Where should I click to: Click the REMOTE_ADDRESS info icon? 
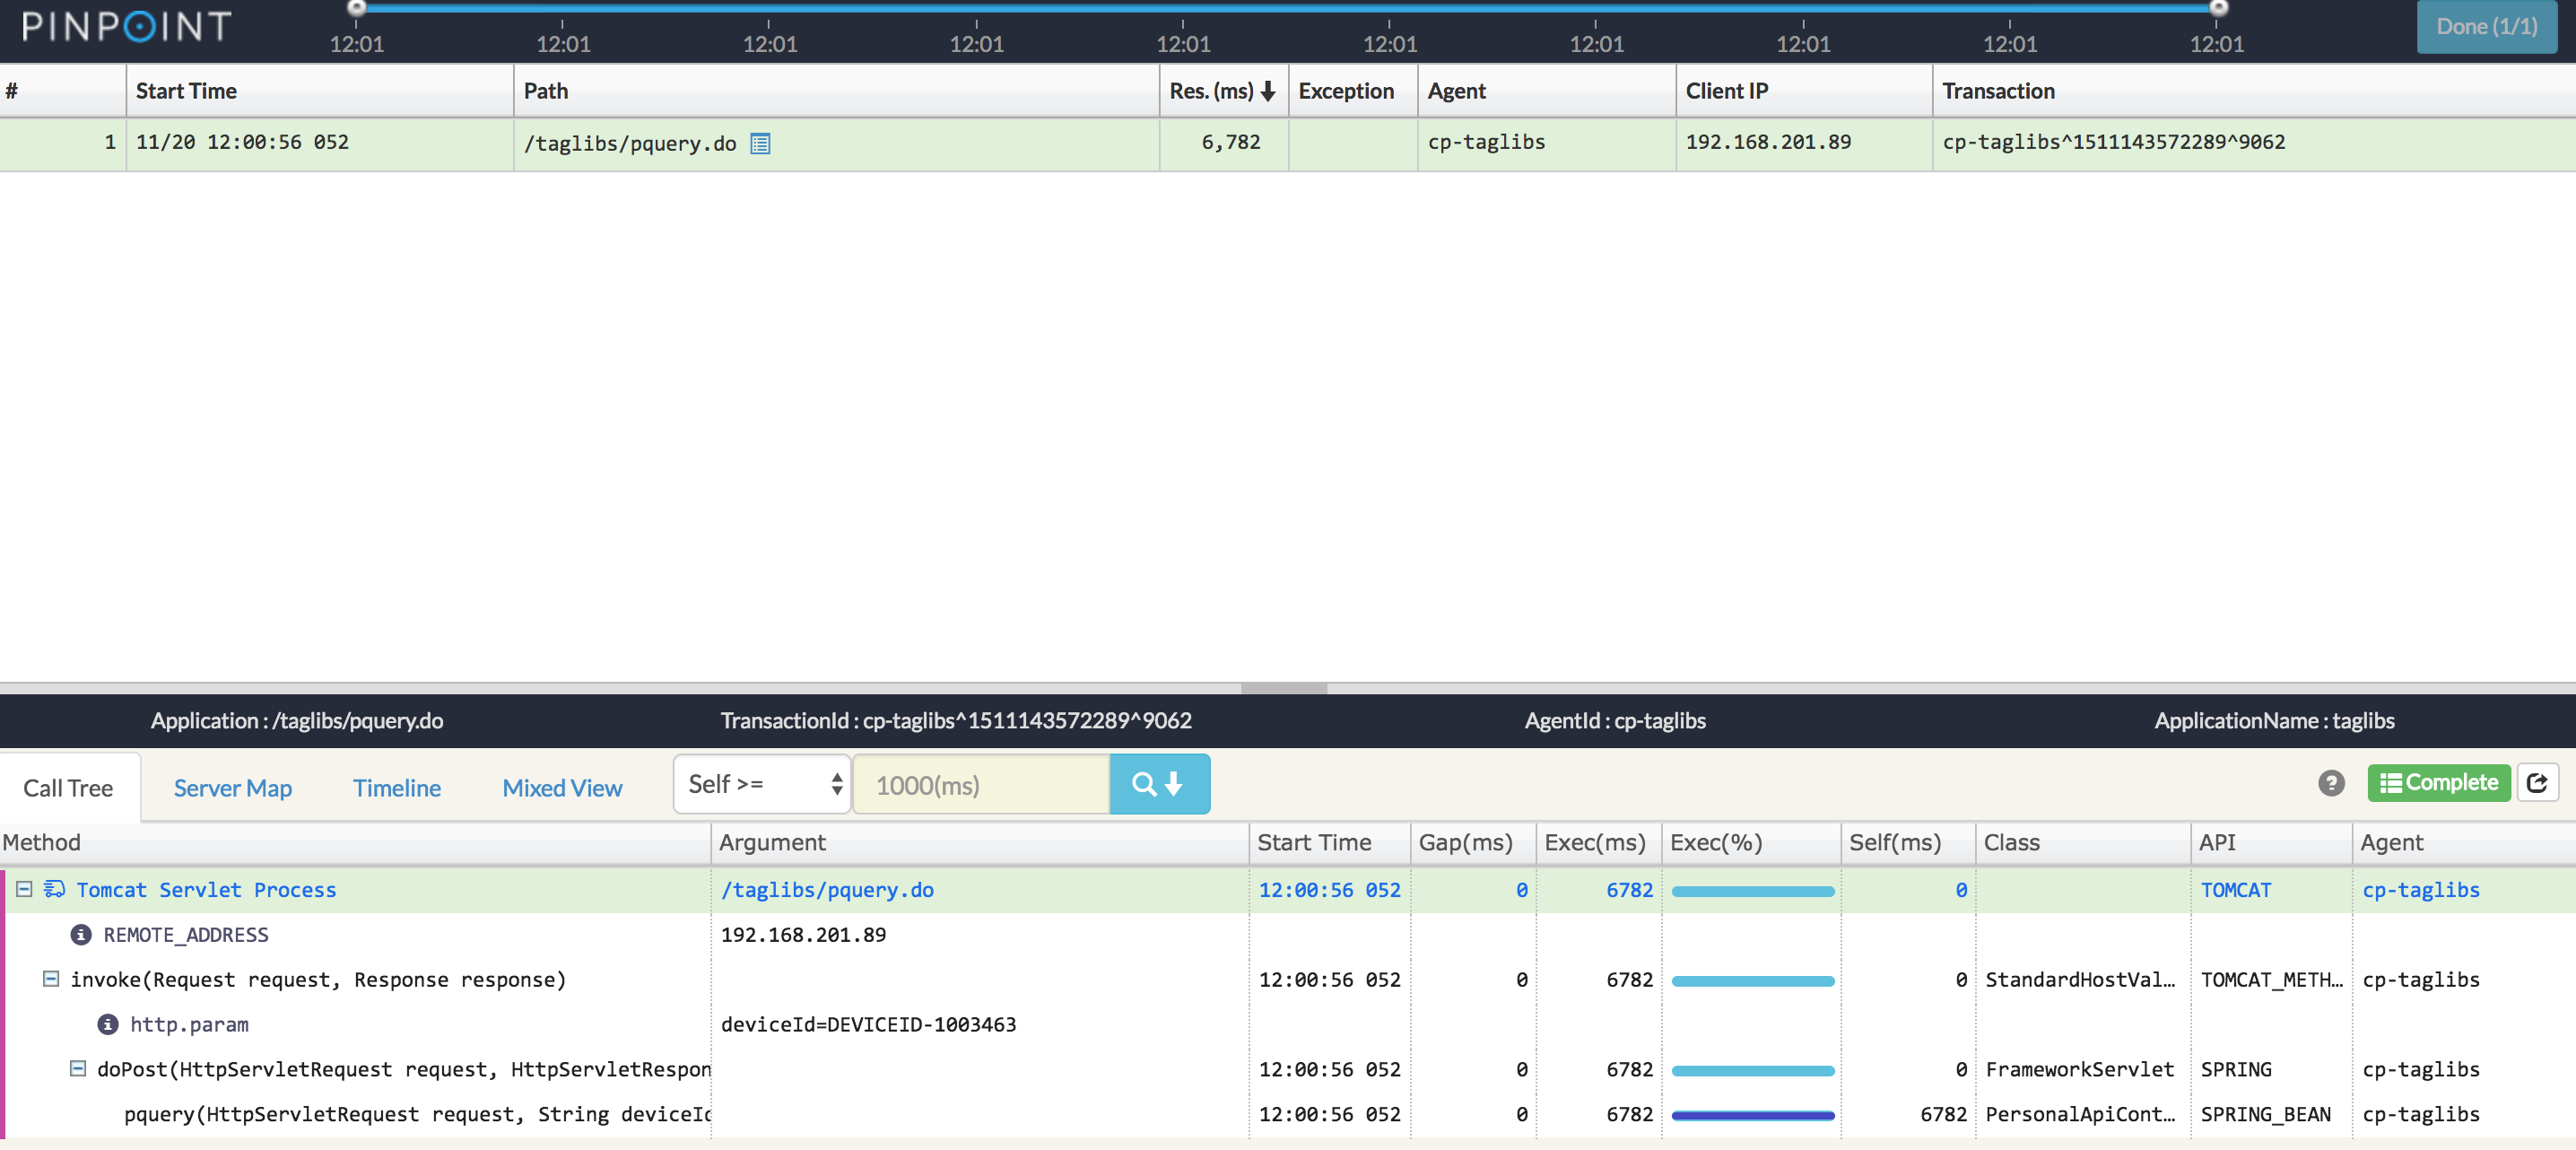point(81,935)
